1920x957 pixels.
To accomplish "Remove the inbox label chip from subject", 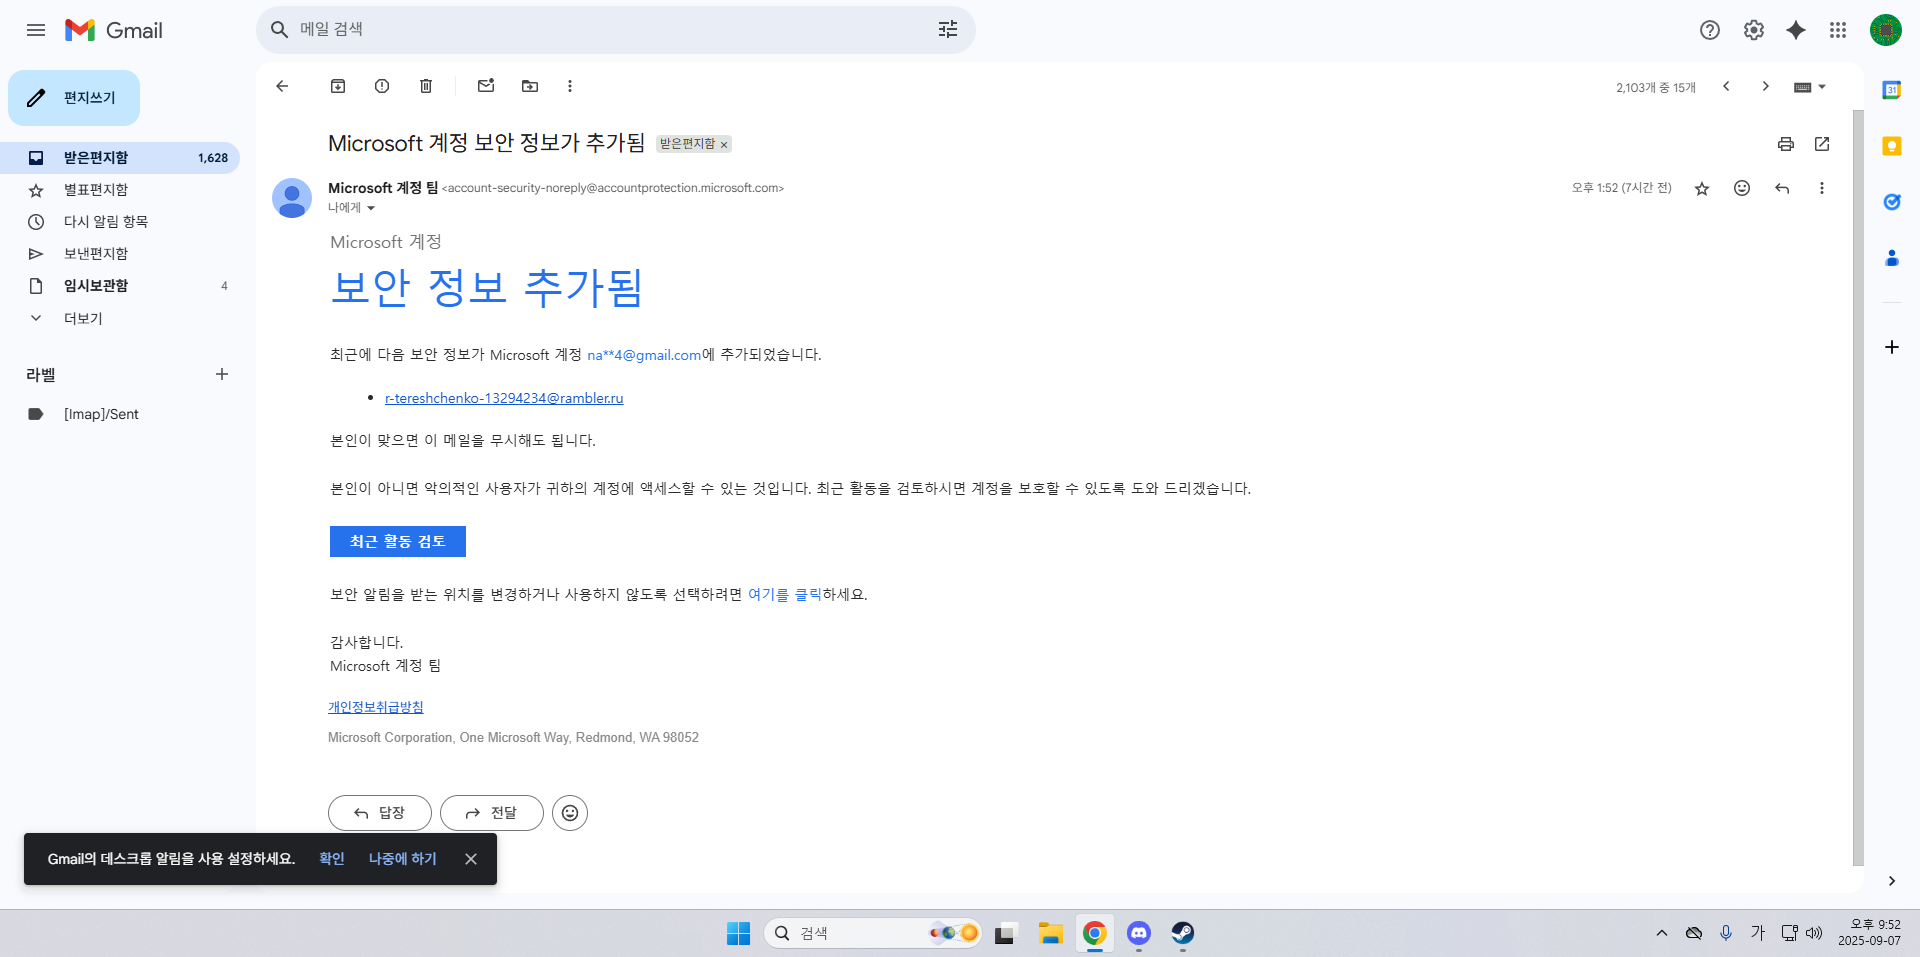I will click(x=724, y=145).
